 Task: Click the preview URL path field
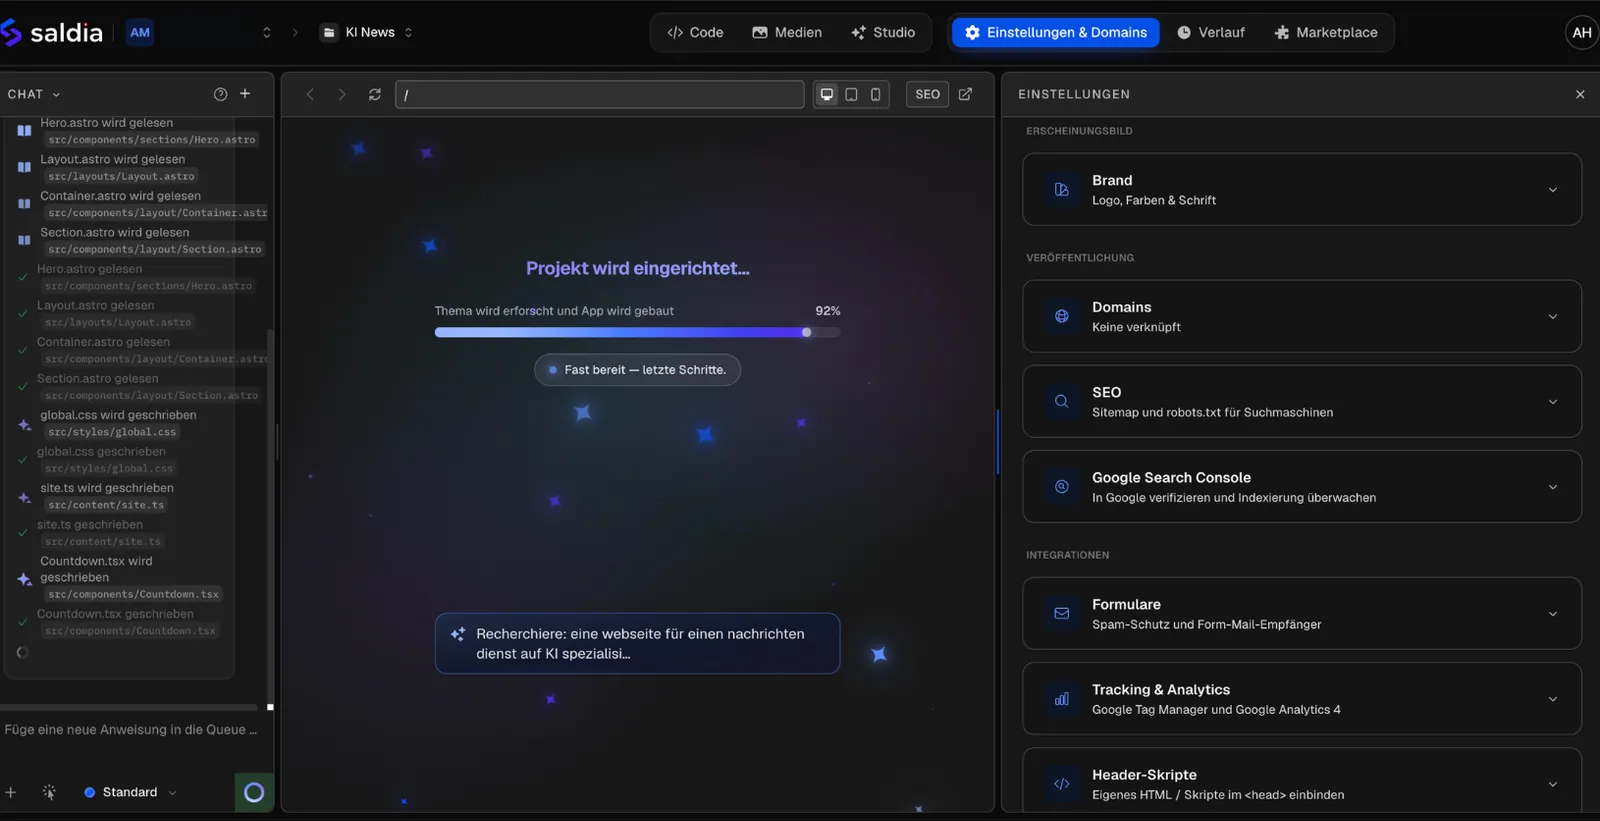tap(600, 94)
